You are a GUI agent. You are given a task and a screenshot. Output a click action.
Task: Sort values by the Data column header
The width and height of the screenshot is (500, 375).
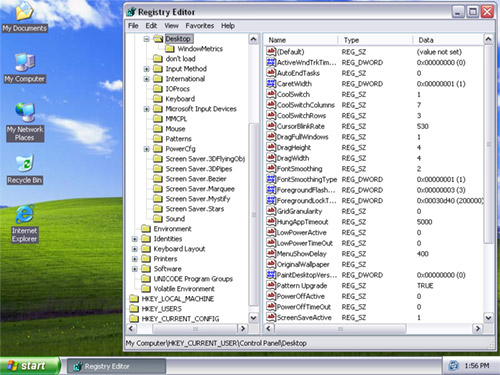click(x=449, y=40)
